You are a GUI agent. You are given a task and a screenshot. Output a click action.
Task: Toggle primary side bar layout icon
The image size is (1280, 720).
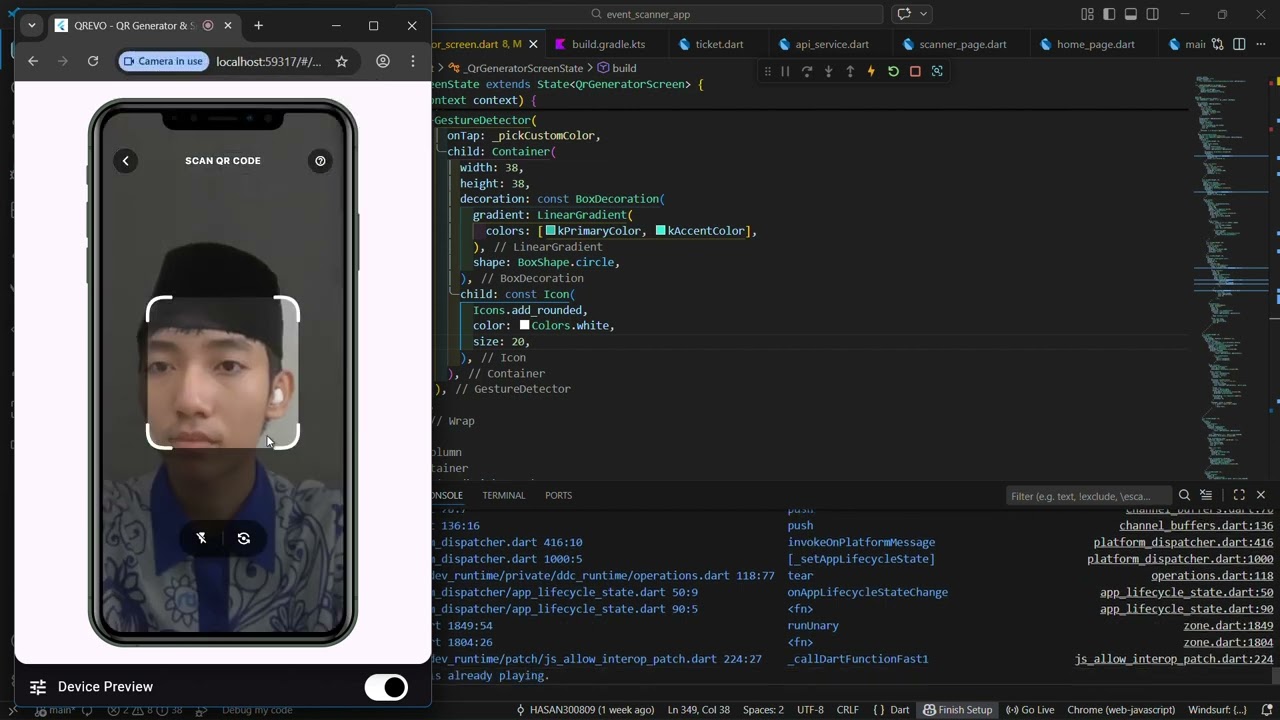click(x=1109, y=14)
